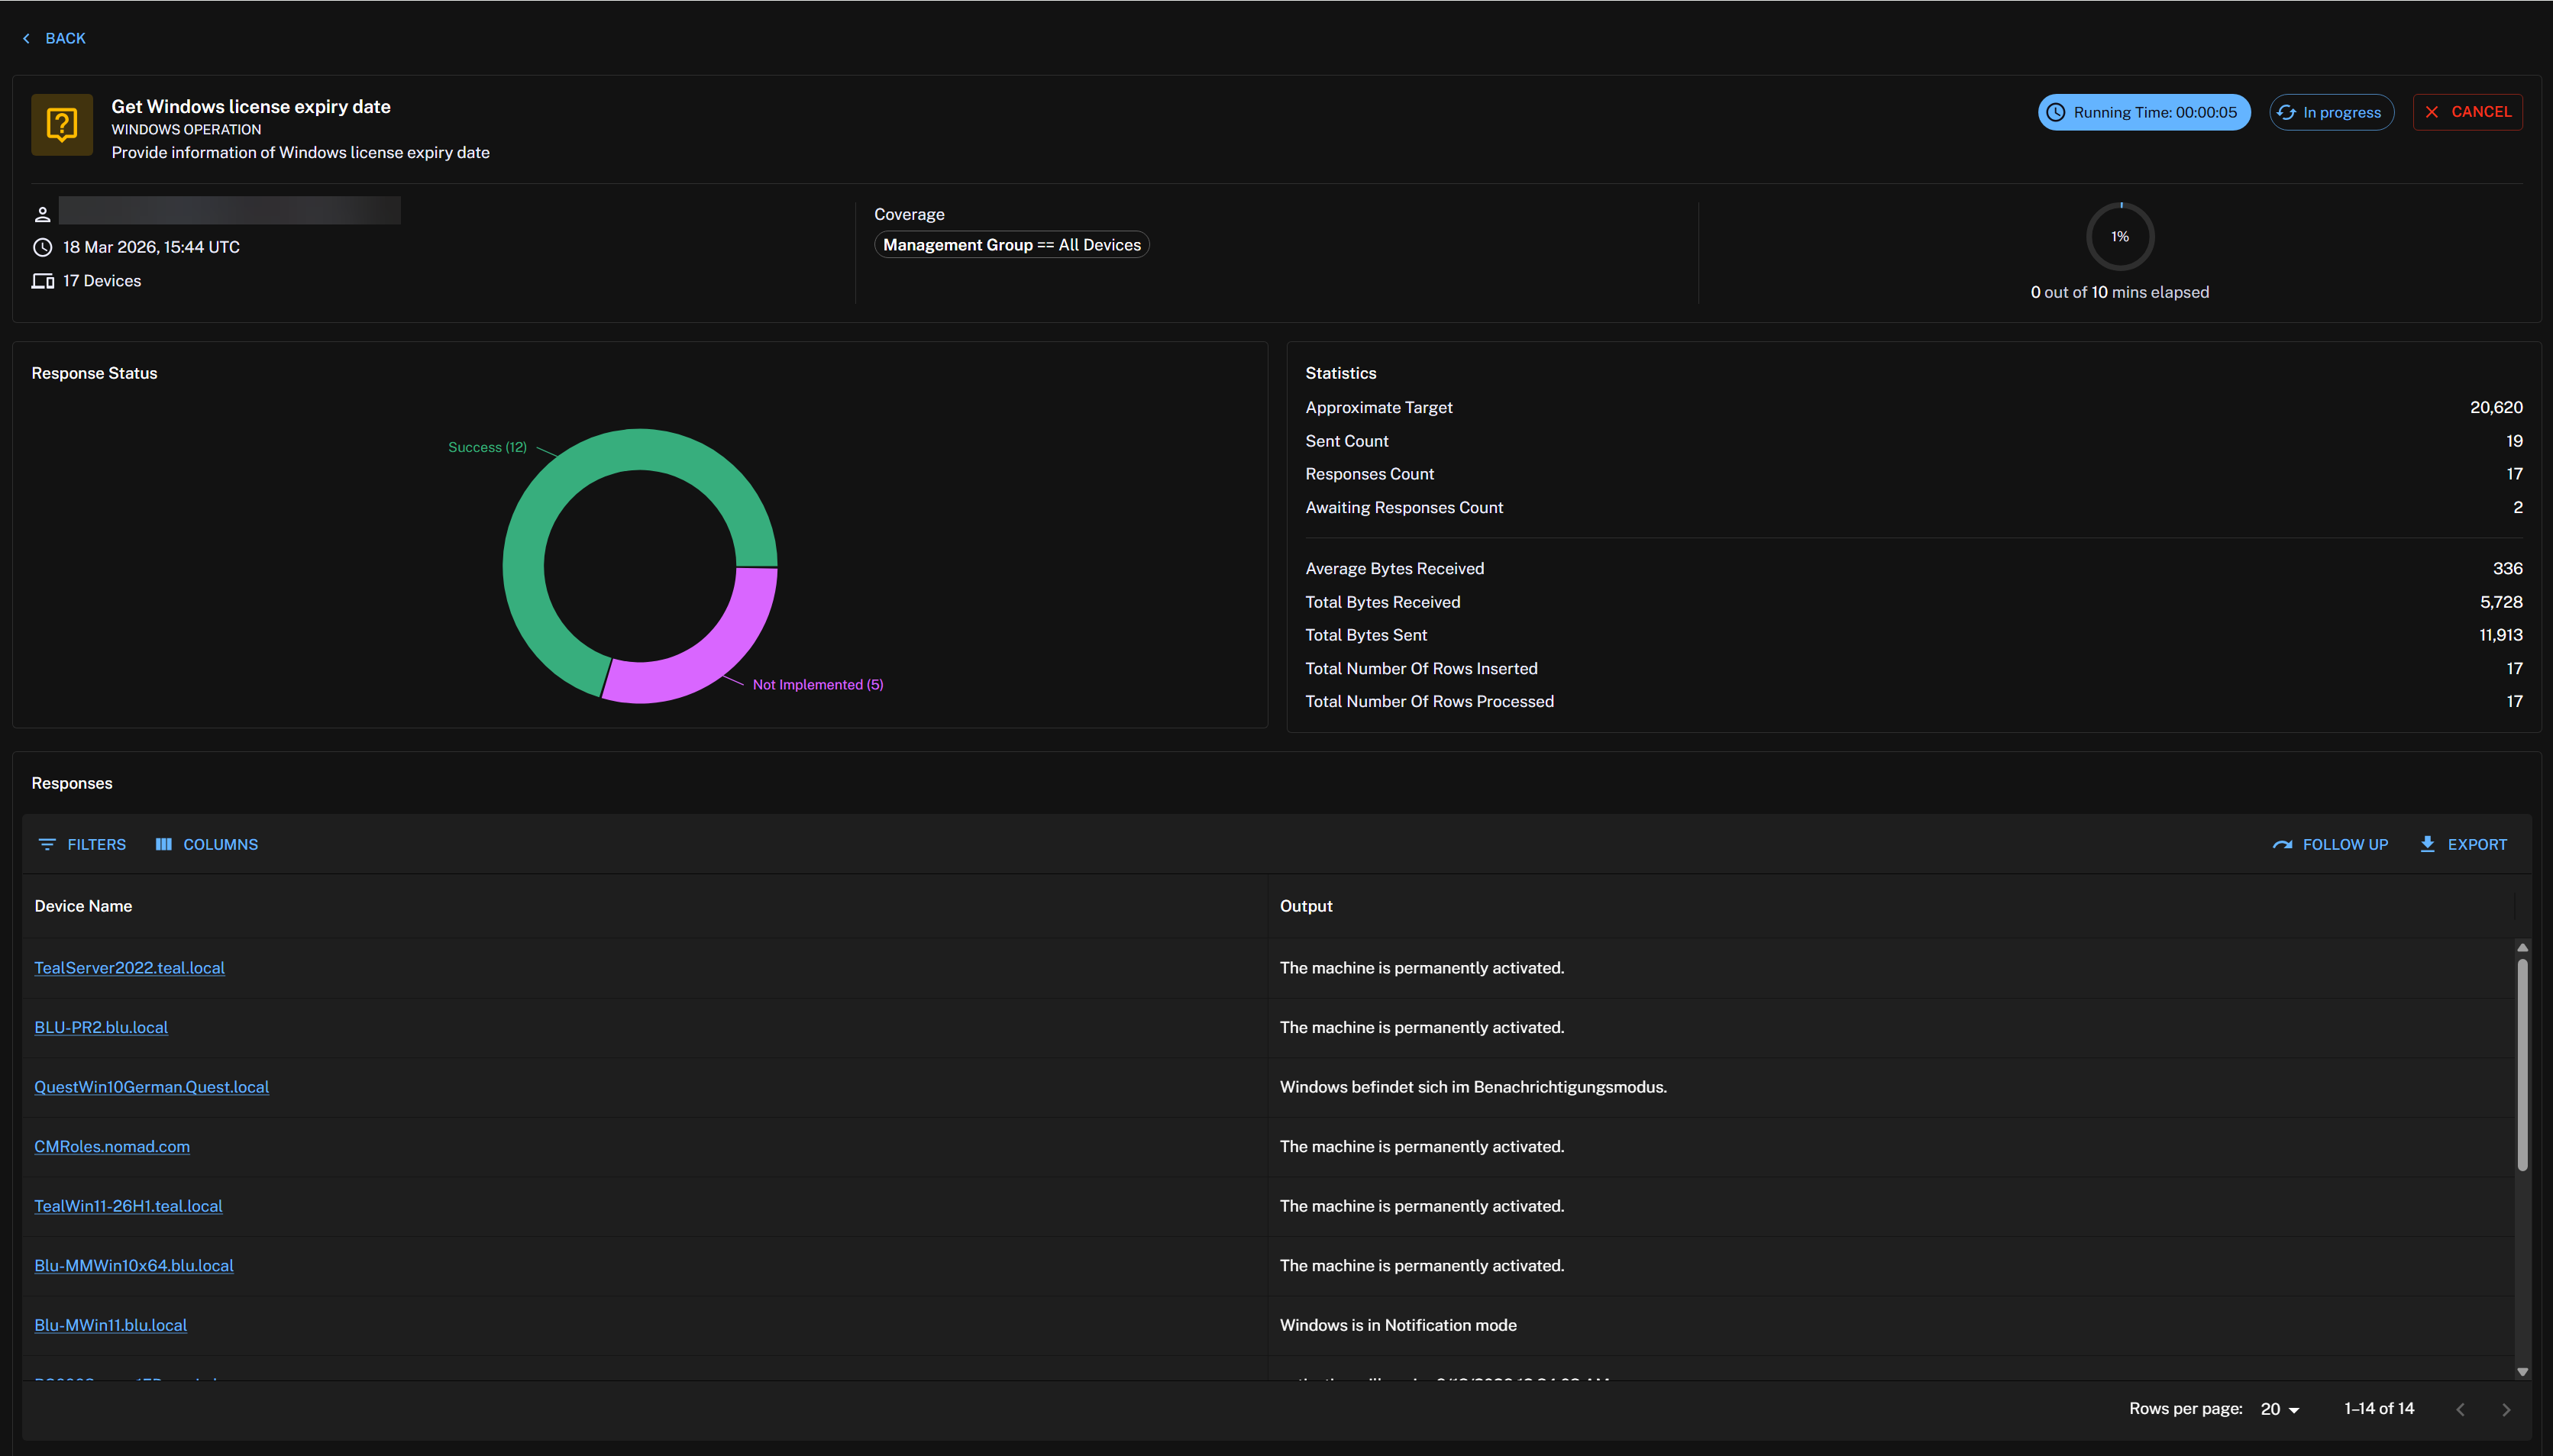Click the Filters funnel icon
This screenshot has width=2553, height=1456.
pyautogui.click(x=47, y=844)
